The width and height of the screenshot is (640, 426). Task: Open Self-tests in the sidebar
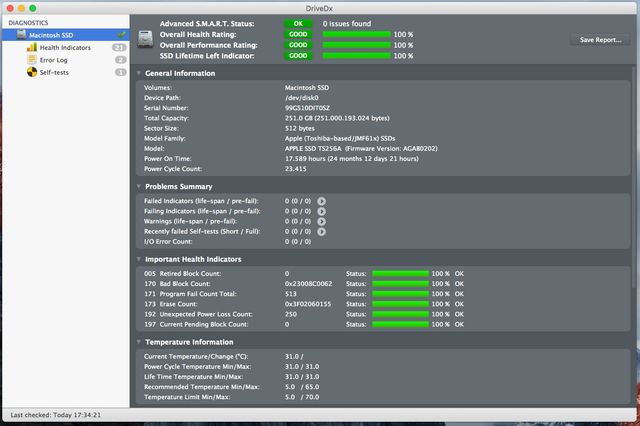pyautogui.click(x=54, y=72)
